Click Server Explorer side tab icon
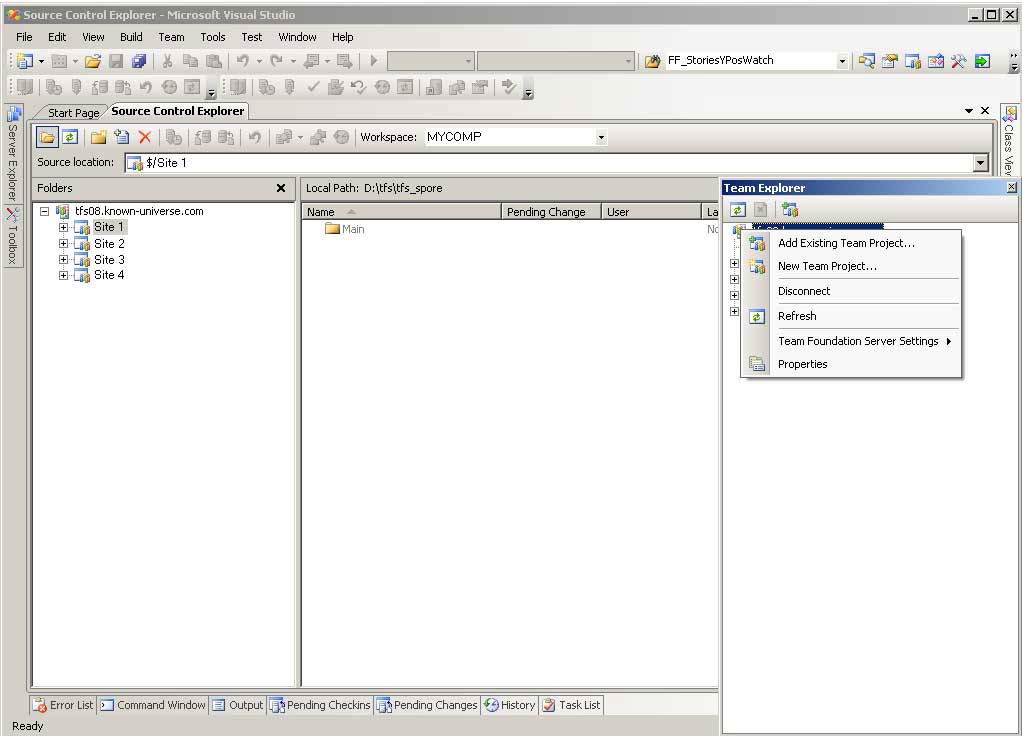The image size is (1022, 736). [13, 114]
